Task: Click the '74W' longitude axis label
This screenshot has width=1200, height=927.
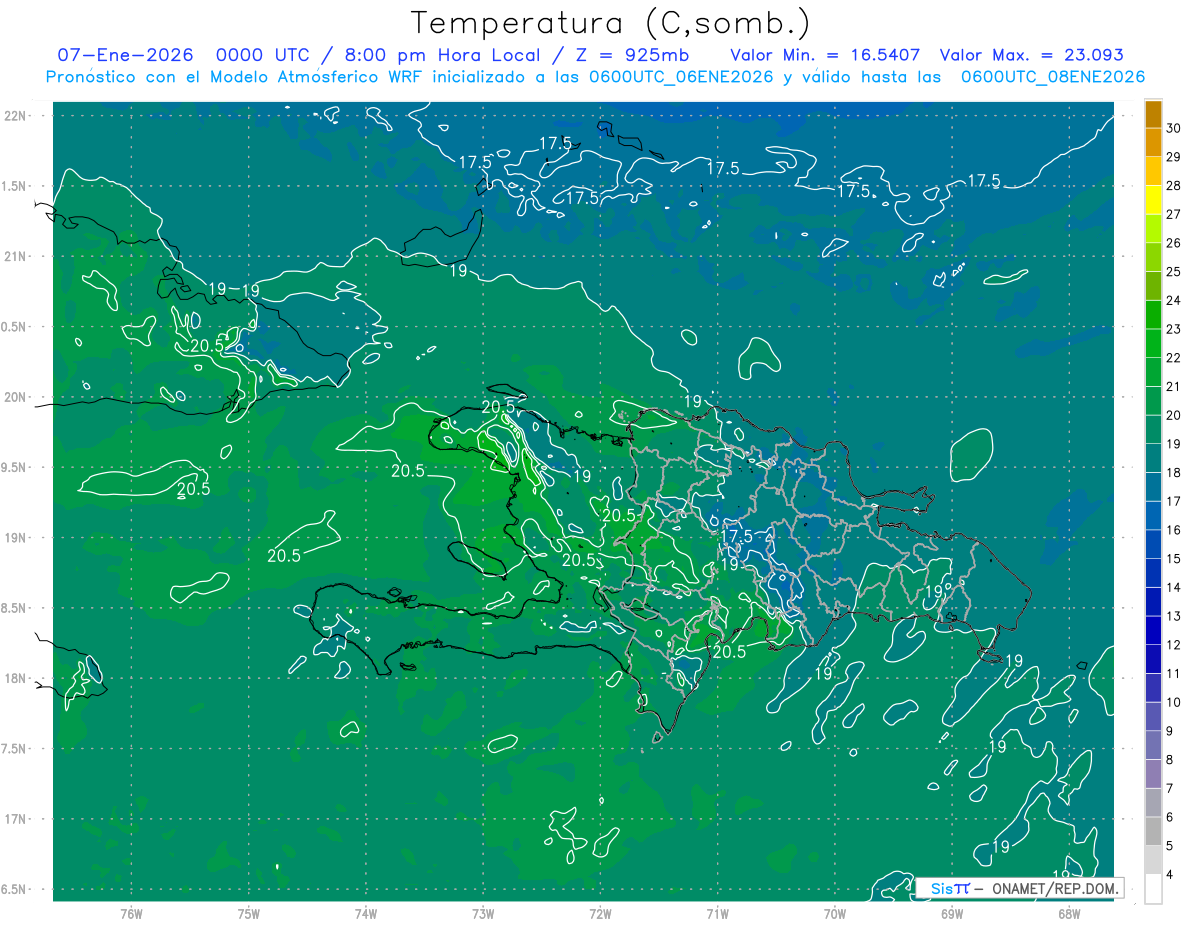Action: pos(366,913)
